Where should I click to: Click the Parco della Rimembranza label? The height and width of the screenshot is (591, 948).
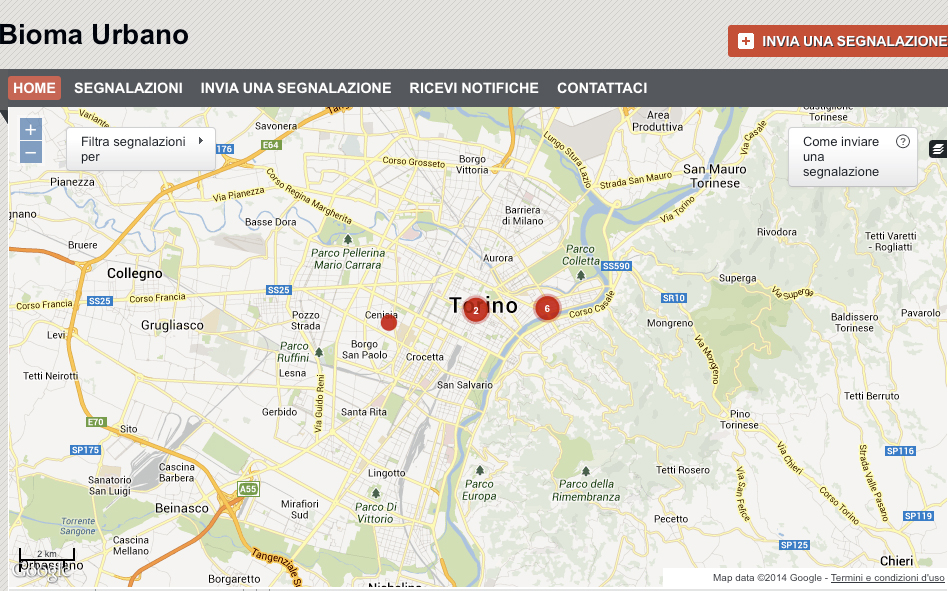click(586, 490)
